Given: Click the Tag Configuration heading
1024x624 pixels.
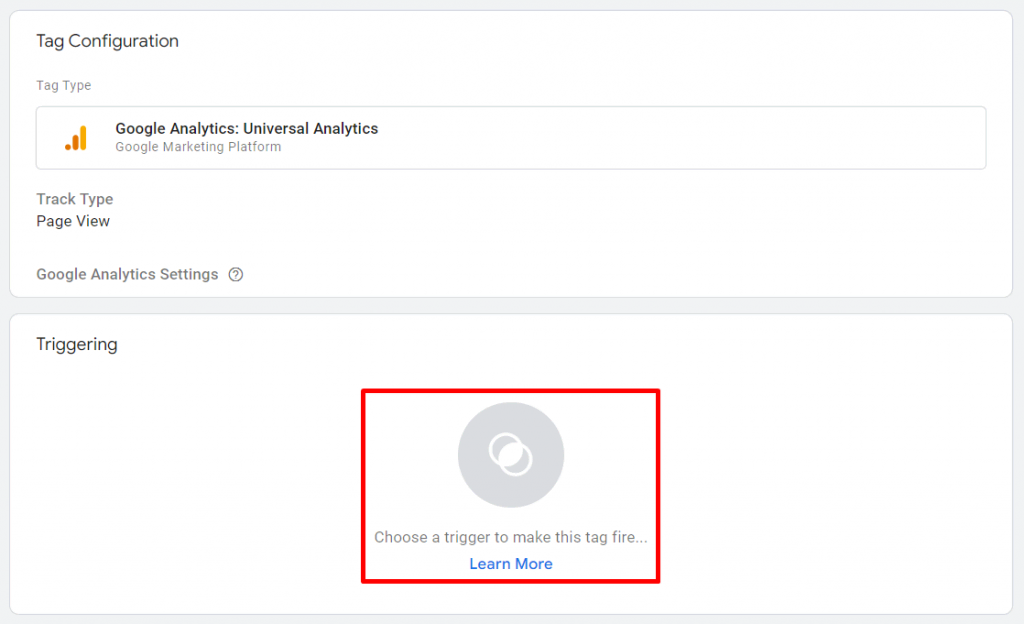Looking at the screenshot, I should [x=107, y=41].
